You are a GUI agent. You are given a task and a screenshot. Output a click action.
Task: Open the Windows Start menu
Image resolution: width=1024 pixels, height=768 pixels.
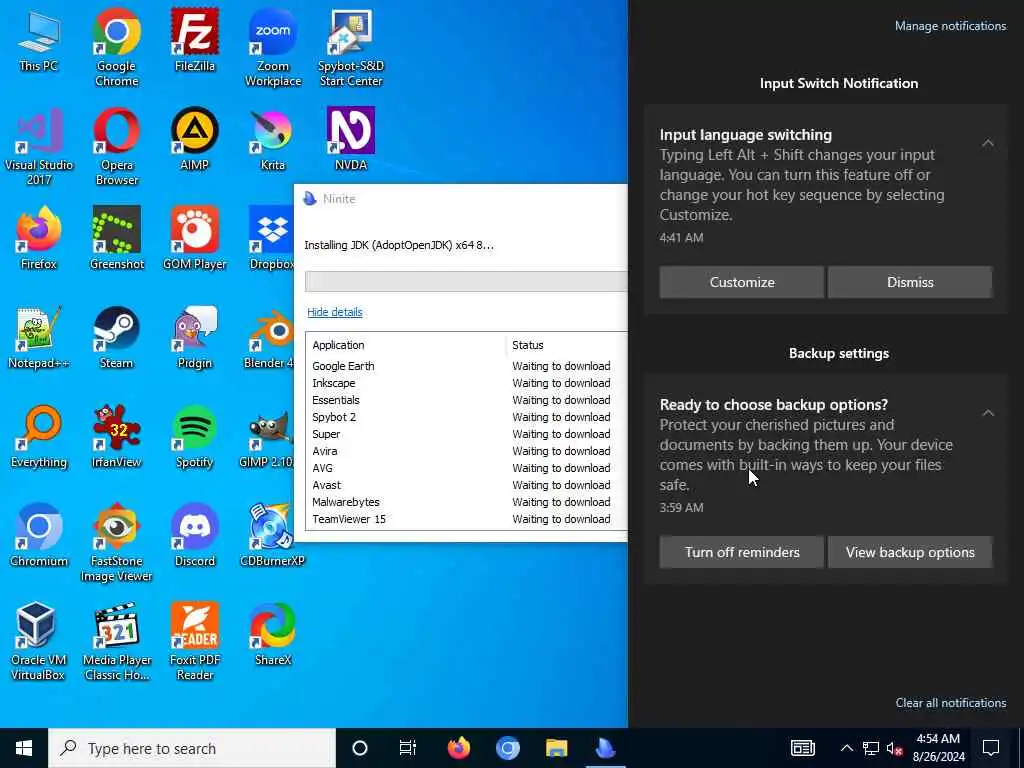pos(24,748)
